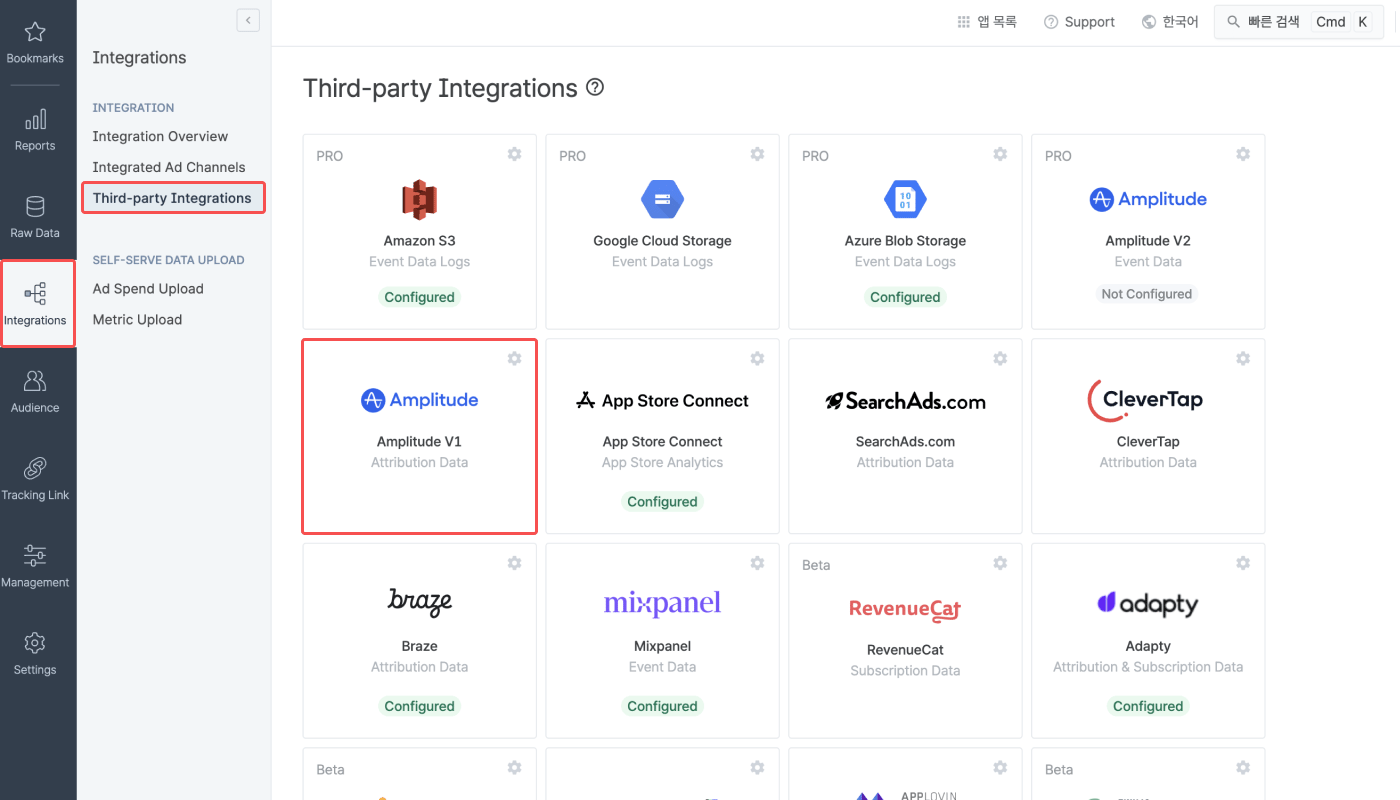Viewport: 1400px width, 800px height.
Task: Select Third-party Integrations menu item
Action: pos(173,198)
